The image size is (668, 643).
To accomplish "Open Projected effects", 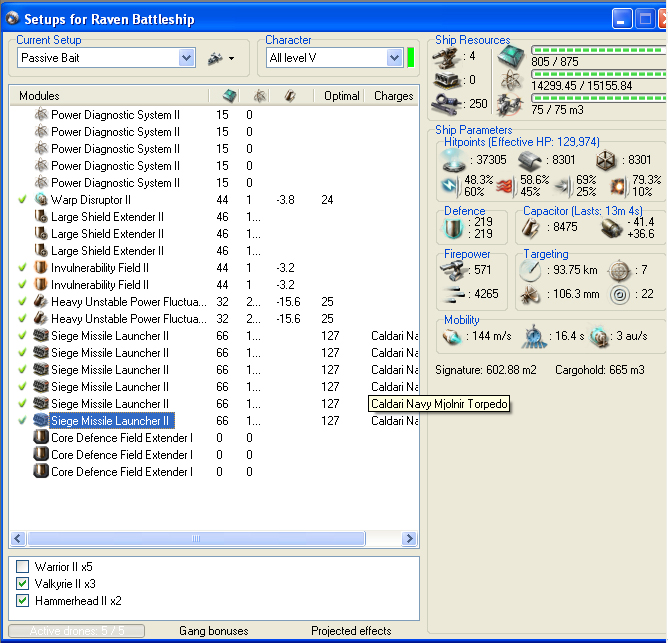I will 351,631.
